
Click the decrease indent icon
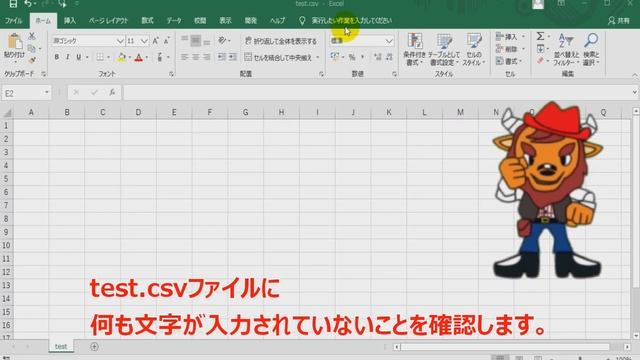[x=222, y=57]
